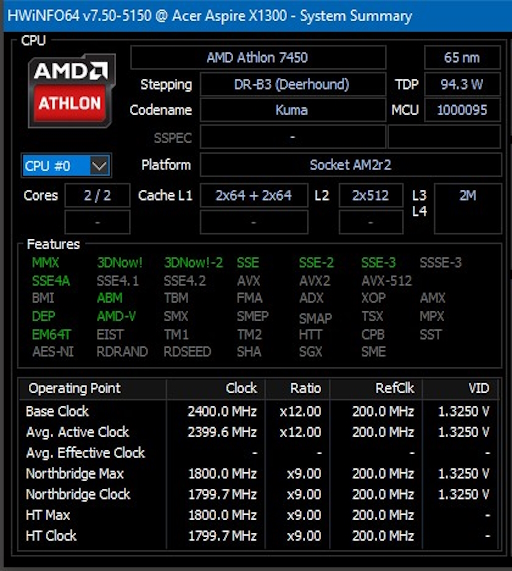Viewport: 512px width, 571px height.
Task: Select the Northbridge Clock row
Action: [x=259, y=495]
